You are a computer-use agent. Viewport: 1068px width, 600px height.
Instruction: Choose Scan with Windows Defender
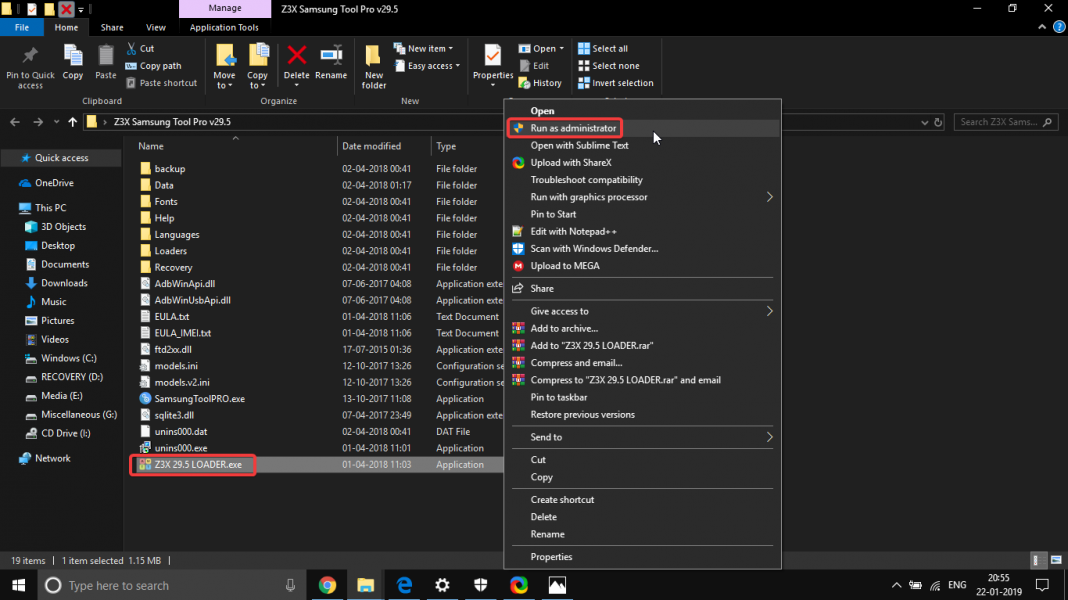pos(594,248)
